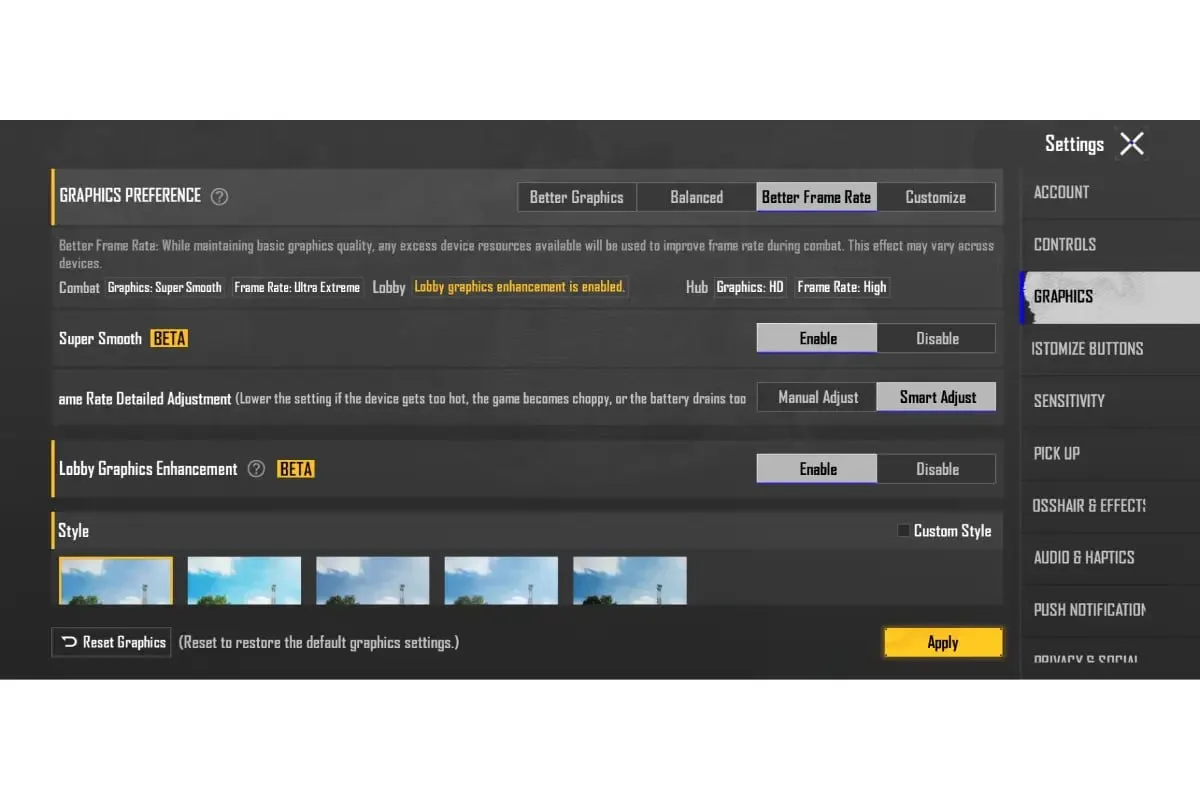This screenshot has width=1200, height=800.
Task: Close the Settings panel with the X icon
Action: (1131, 144)
